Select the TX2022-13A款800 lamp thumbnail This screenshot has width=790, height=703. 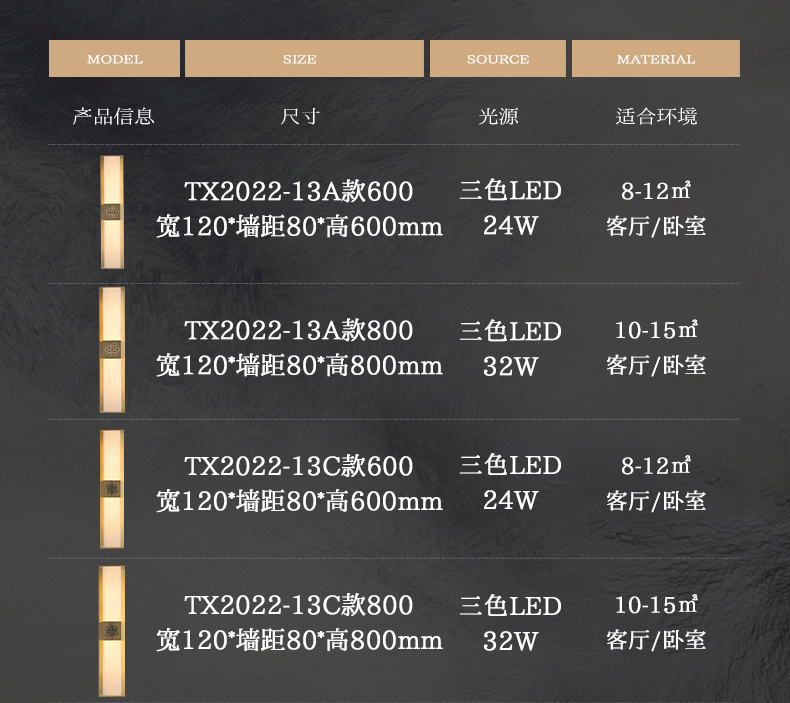pos(111,349)
